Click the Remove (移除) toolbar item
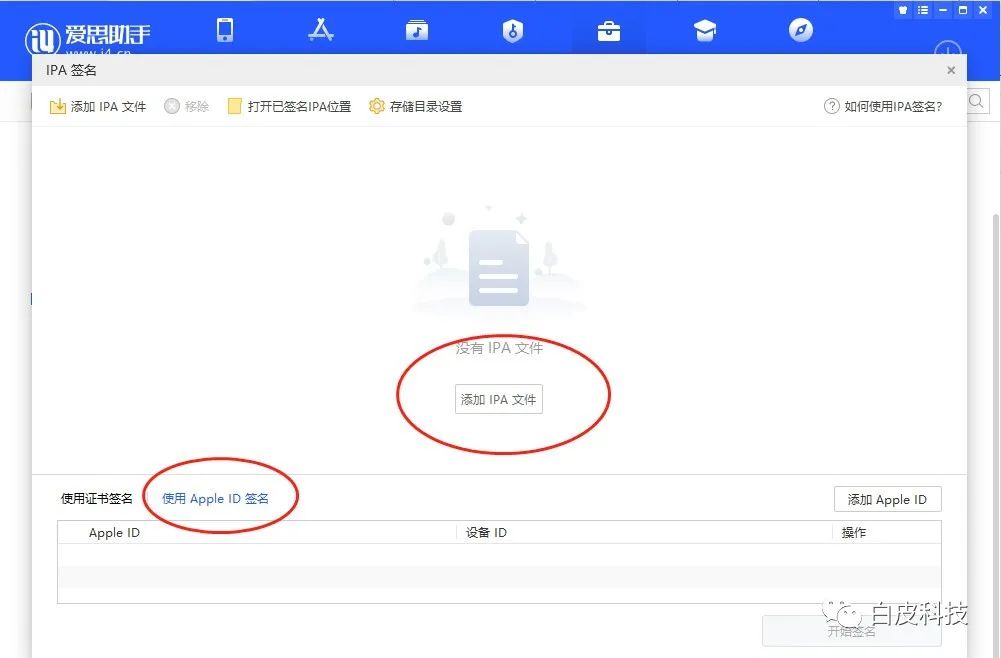Viewport: 1001px width, 658px height. [186, 107]
